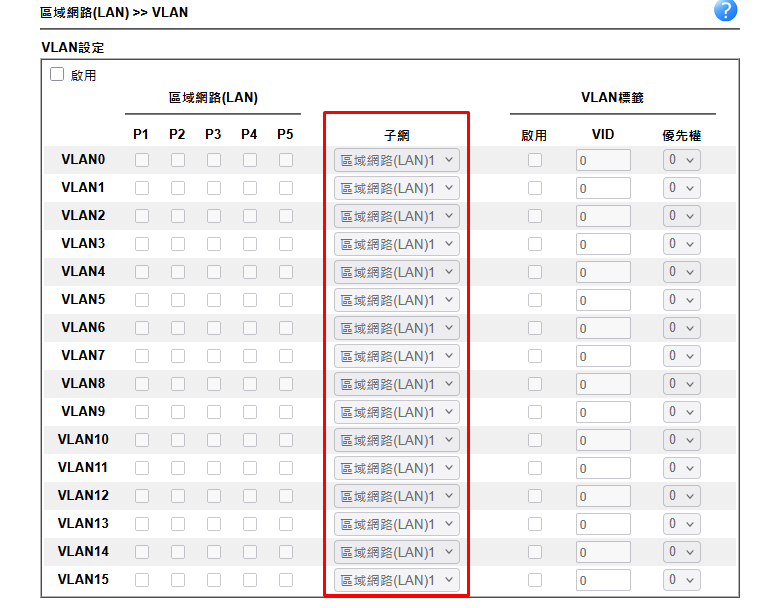Check P1 port for VLAN0

pyautogui.click(x=141, y=160)
